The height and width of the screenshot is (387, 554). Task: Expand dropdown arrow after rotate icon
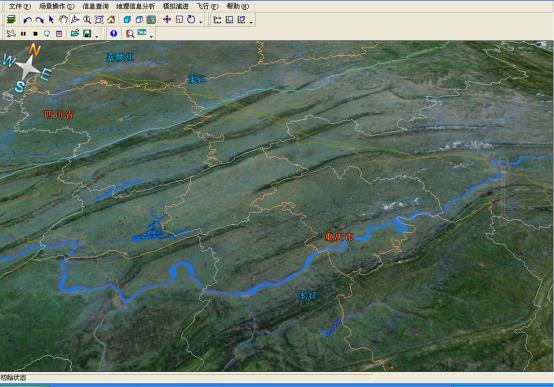pos(200,22)
